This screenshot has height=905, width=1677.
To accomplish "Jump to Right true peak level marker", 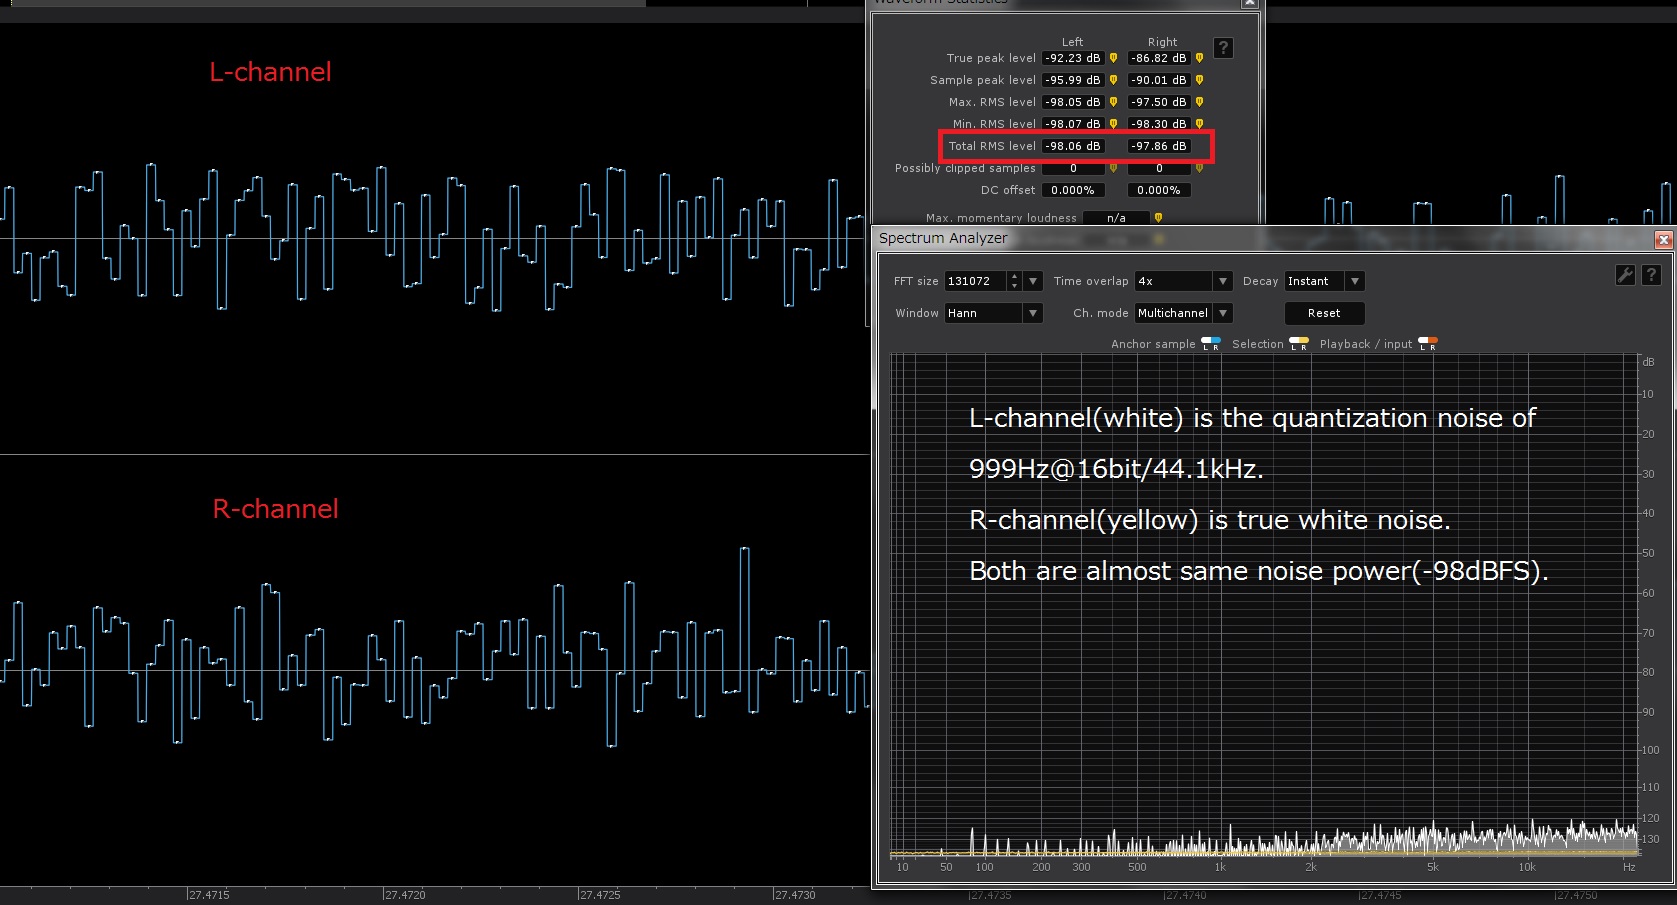I will tap(1199, 58).
